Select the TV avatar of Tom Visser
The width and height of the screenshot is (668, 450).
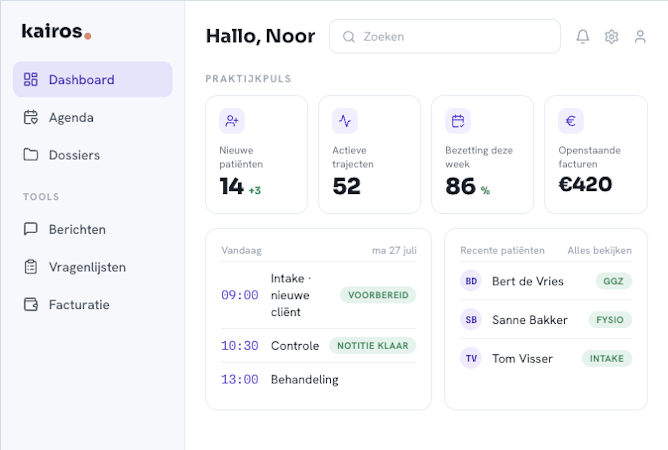pos(471,358)
